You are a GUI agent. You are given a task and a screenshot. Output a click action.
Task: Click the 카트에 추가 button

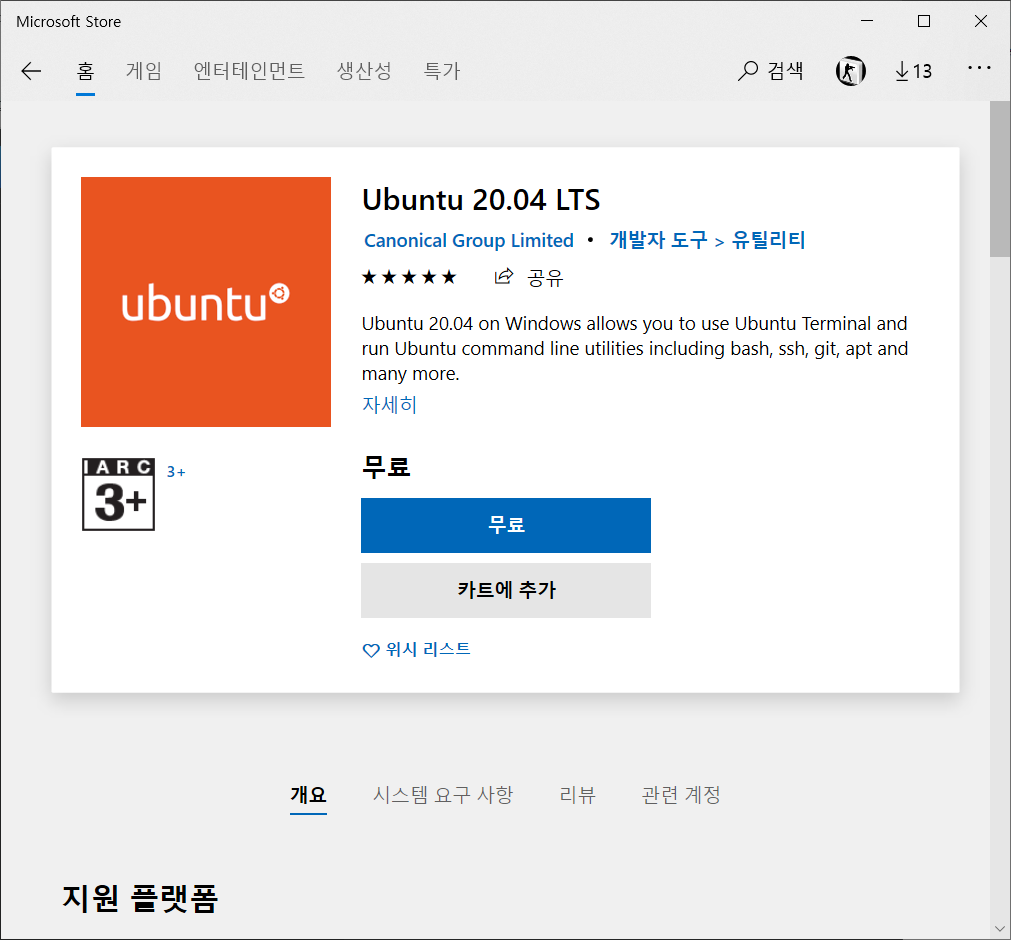[x=506, y=590]
